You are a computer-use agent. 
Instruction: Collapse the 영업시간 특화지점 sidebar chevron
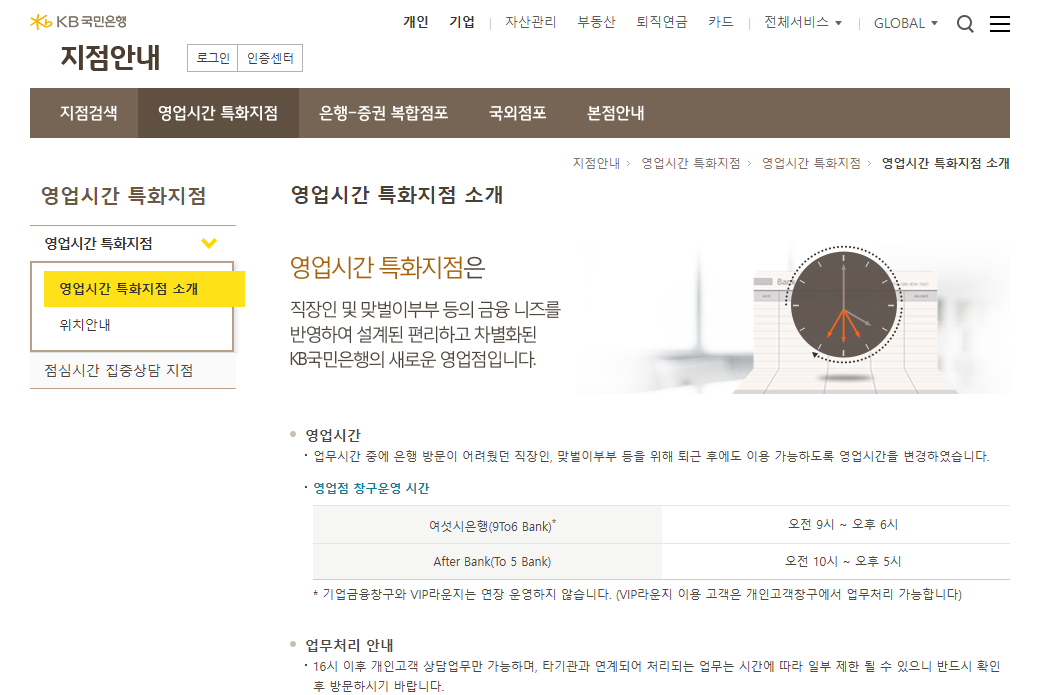point(209,243)
